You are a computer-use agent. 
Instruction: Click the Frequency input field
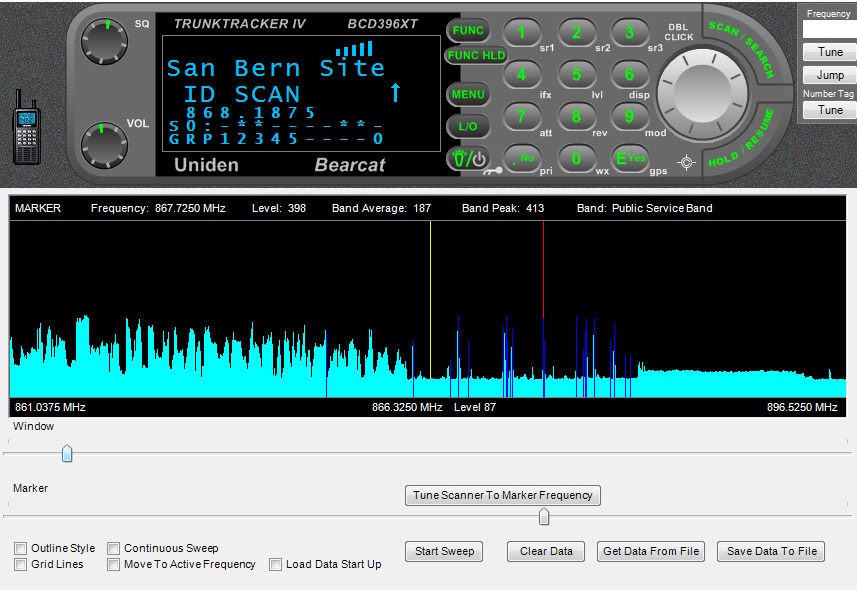click(x=830, y=30)
